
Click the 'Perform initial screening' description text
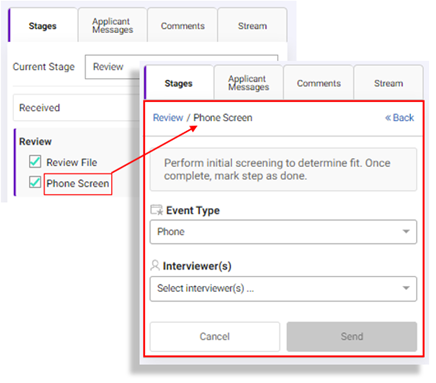tap(277, 169)
